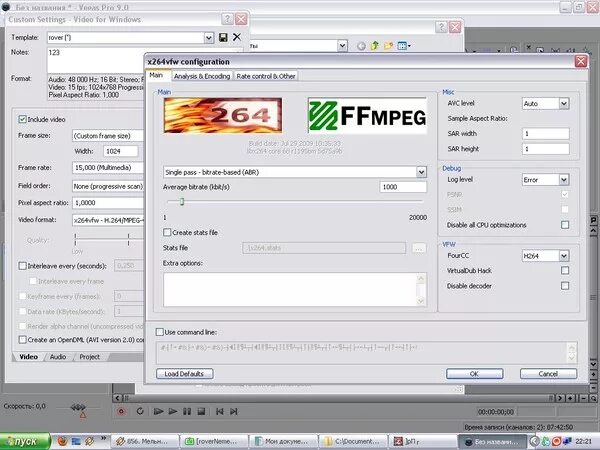Screen dimensions: 600x450
Task: Switch to Мои документы taskbar window
Action: 284,441
